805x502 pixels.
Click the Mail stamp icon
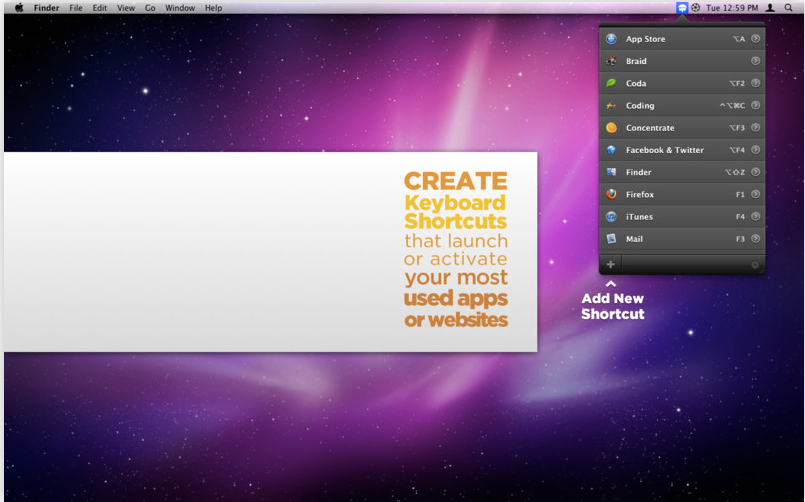(611, 239)
